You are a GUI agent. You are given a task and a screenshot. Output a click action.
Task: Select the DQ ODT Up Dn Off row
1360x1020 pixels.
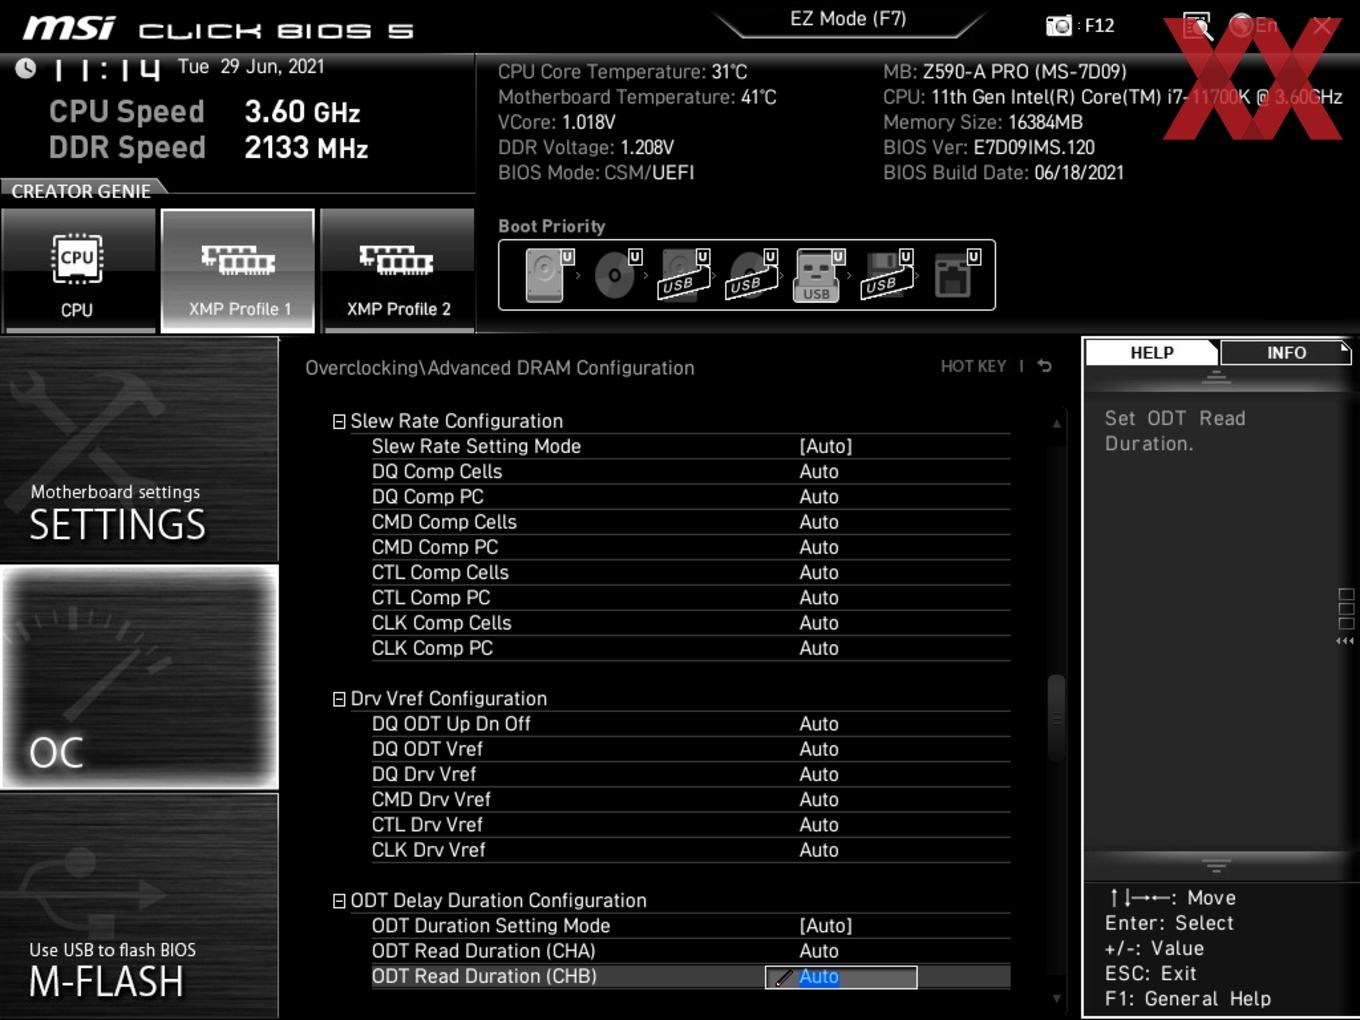click(x=691, y=724)
